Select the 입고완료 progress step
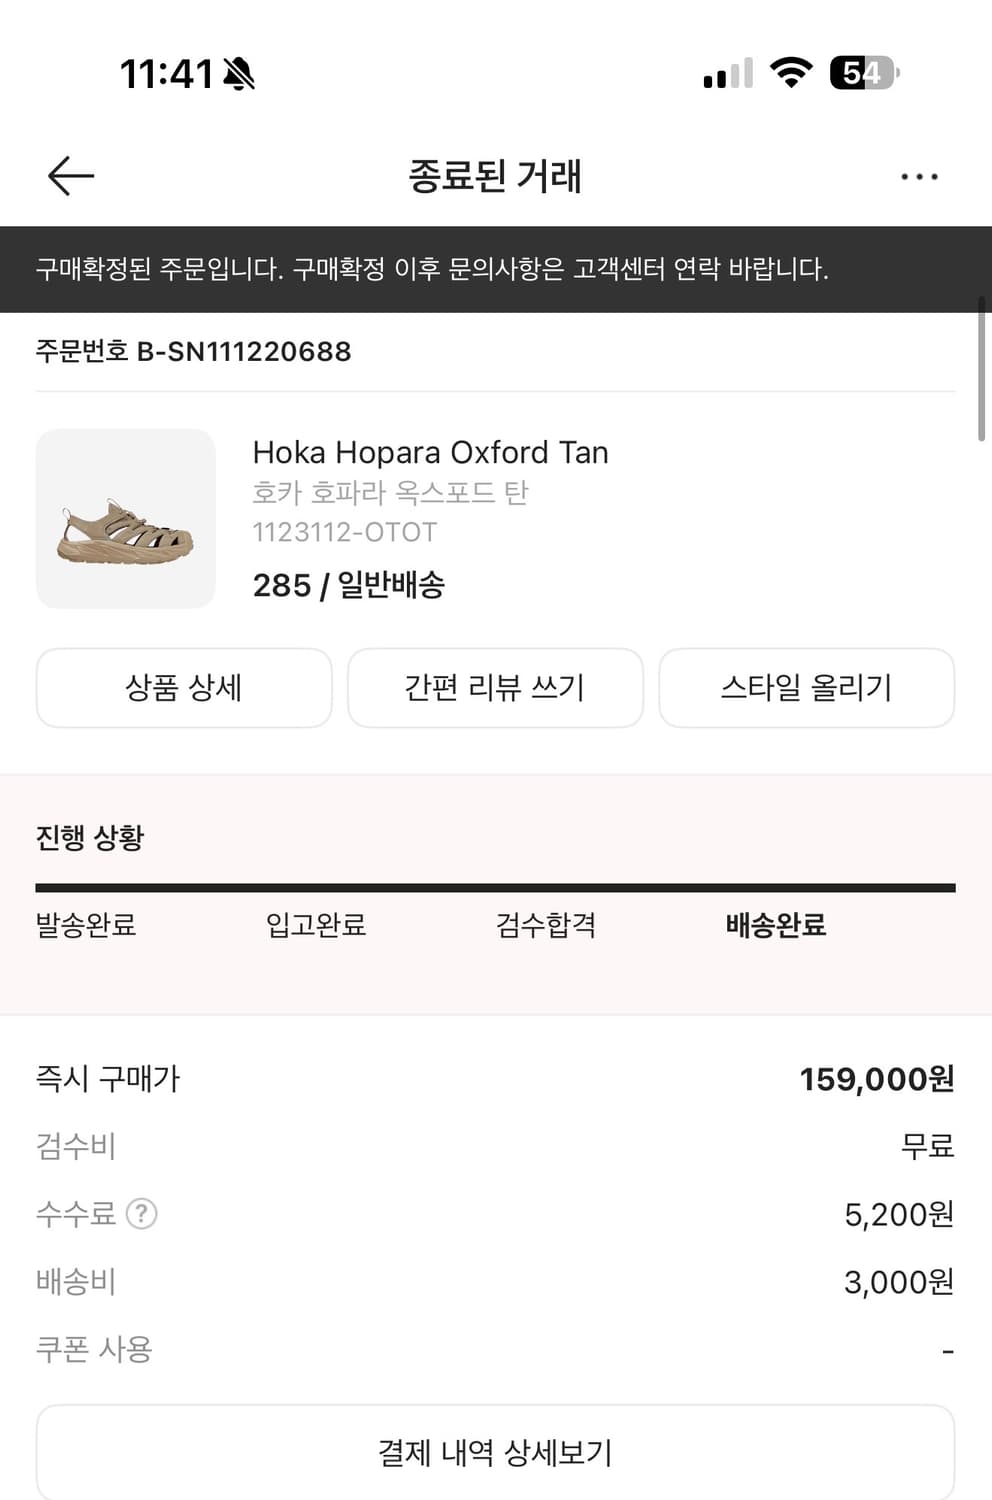The image size is (992, 1500). [x=316, y=925]
